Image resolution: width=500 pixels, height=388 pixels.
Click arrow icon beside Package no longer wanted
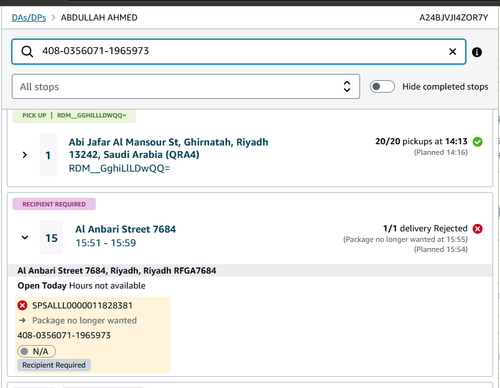click(22, 320)
